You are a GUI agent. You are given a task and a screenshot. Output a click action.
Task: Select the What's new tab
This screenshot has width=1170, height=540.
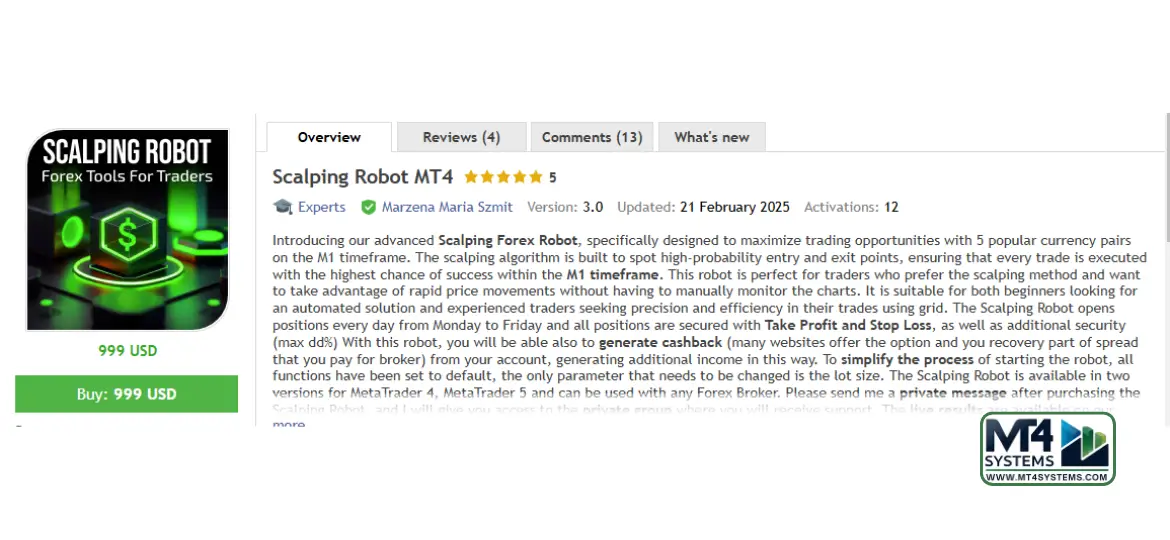711,137
